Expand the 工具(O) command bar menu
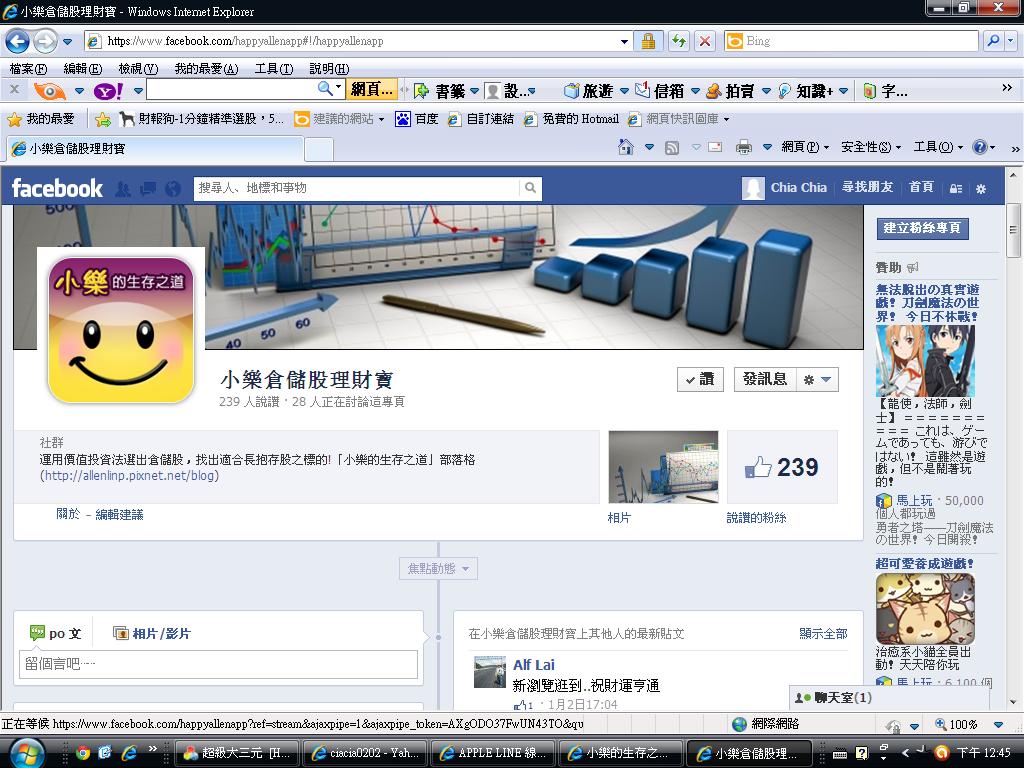The image size is (1024, 768). coord(938,147)
